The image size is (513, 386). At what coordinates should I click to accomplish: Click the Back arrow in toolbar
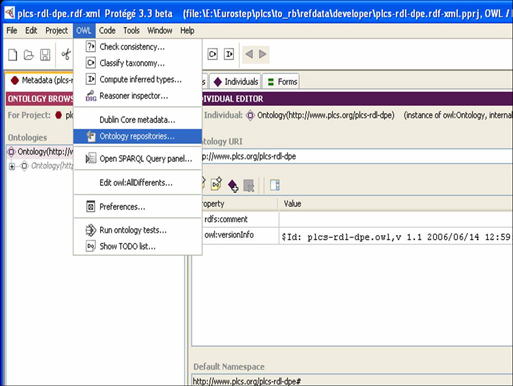[x=249, y=54]
